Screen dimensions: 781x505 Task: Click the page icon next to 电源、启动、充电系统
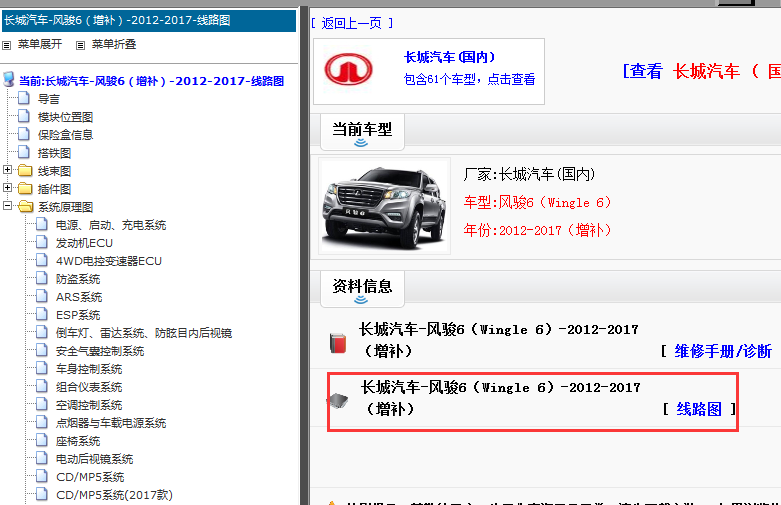[x=42, y=224]
